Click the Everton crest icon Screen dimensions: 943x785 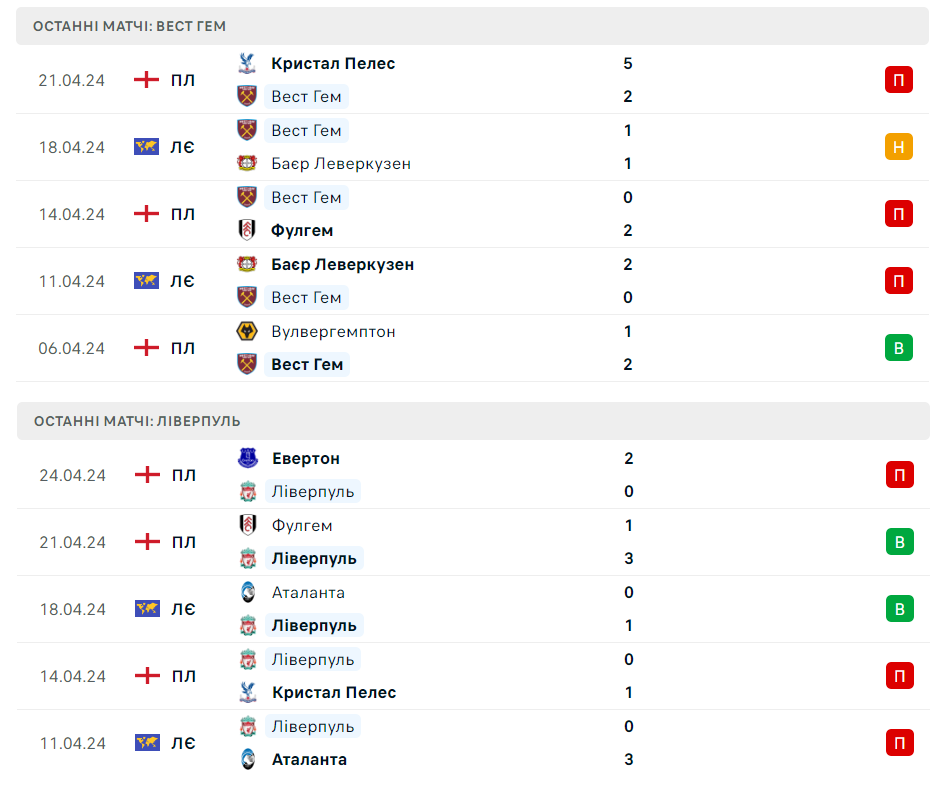(247, 458)
